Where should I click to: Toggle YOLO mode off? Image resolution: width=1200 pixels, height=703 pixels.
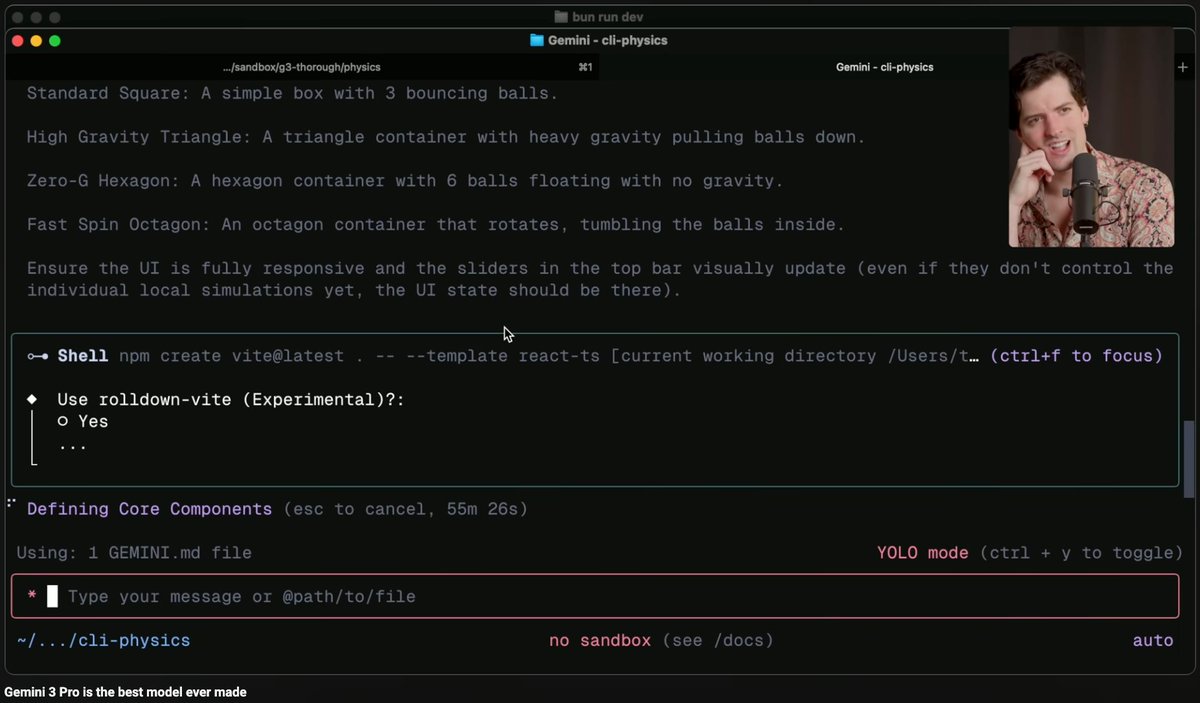(x=920, y=553)
